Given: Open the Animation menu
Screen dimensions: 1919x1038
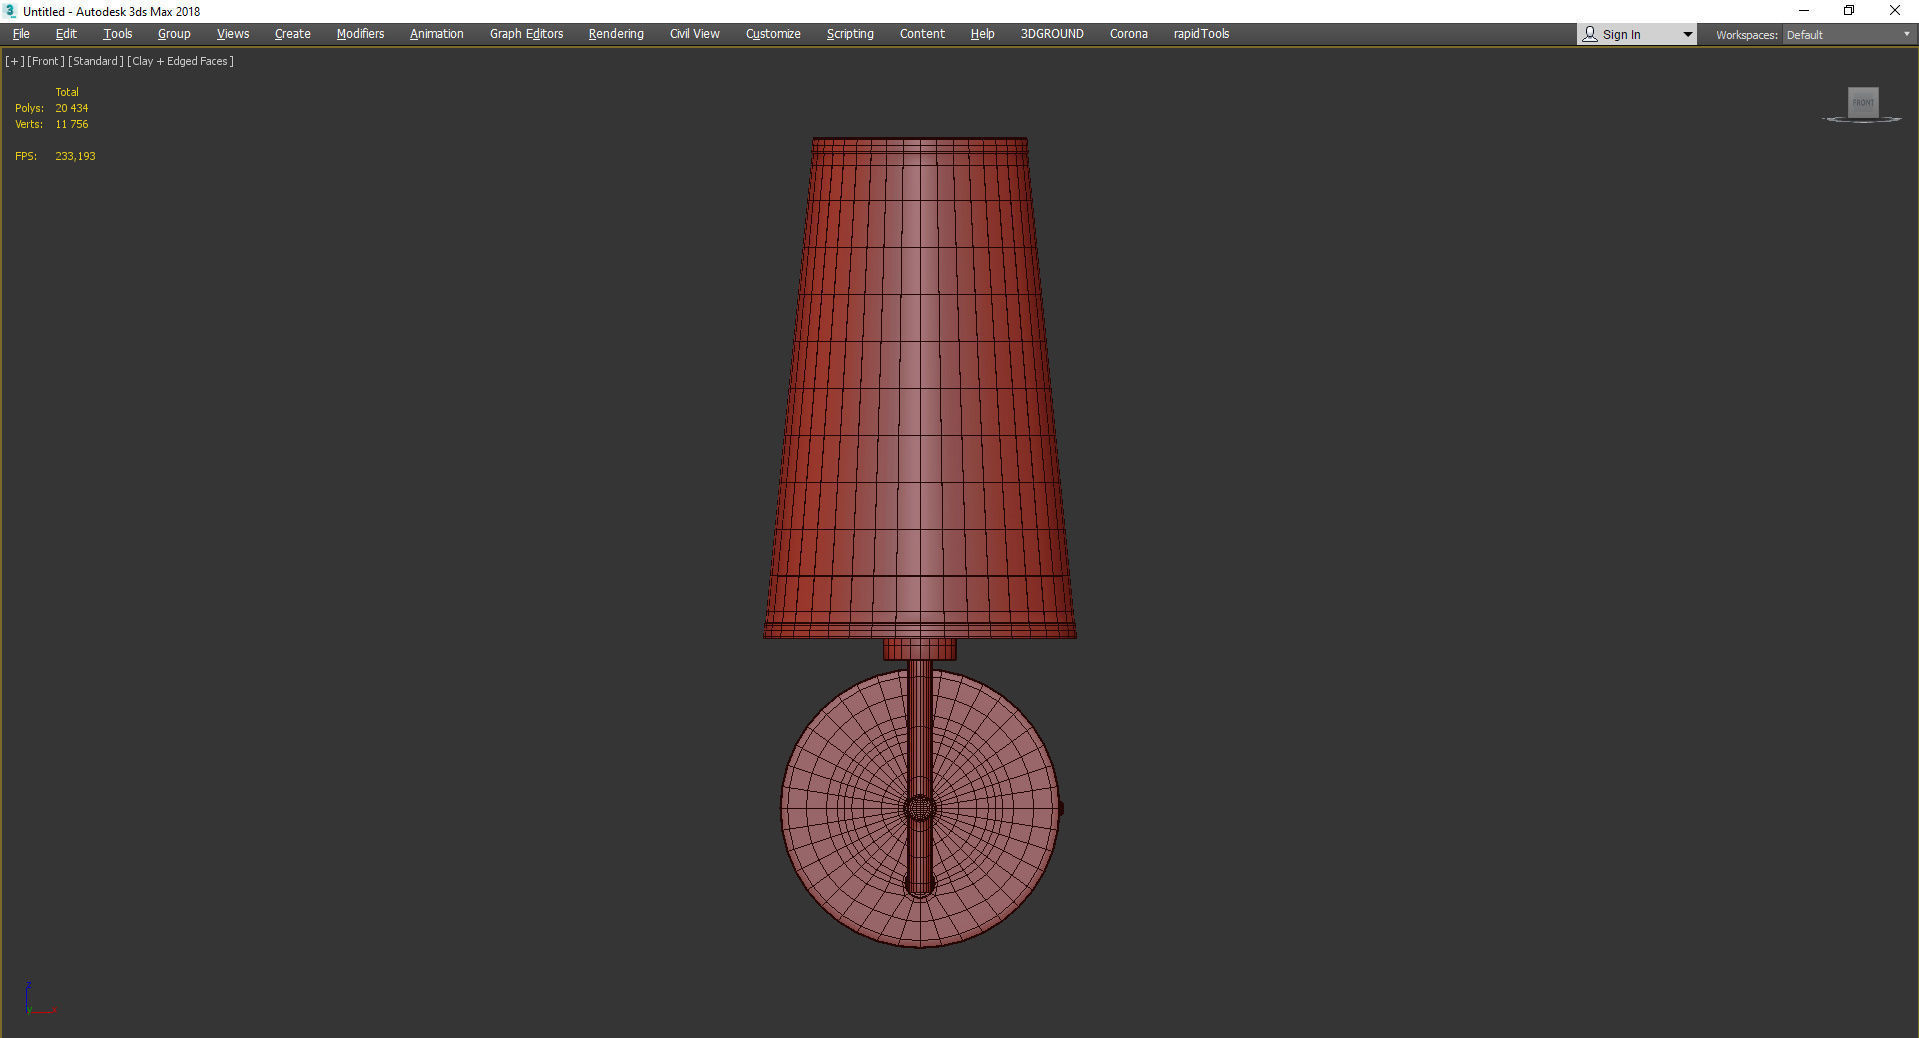Looking at the screenshot, I should [x=436, y=34].
